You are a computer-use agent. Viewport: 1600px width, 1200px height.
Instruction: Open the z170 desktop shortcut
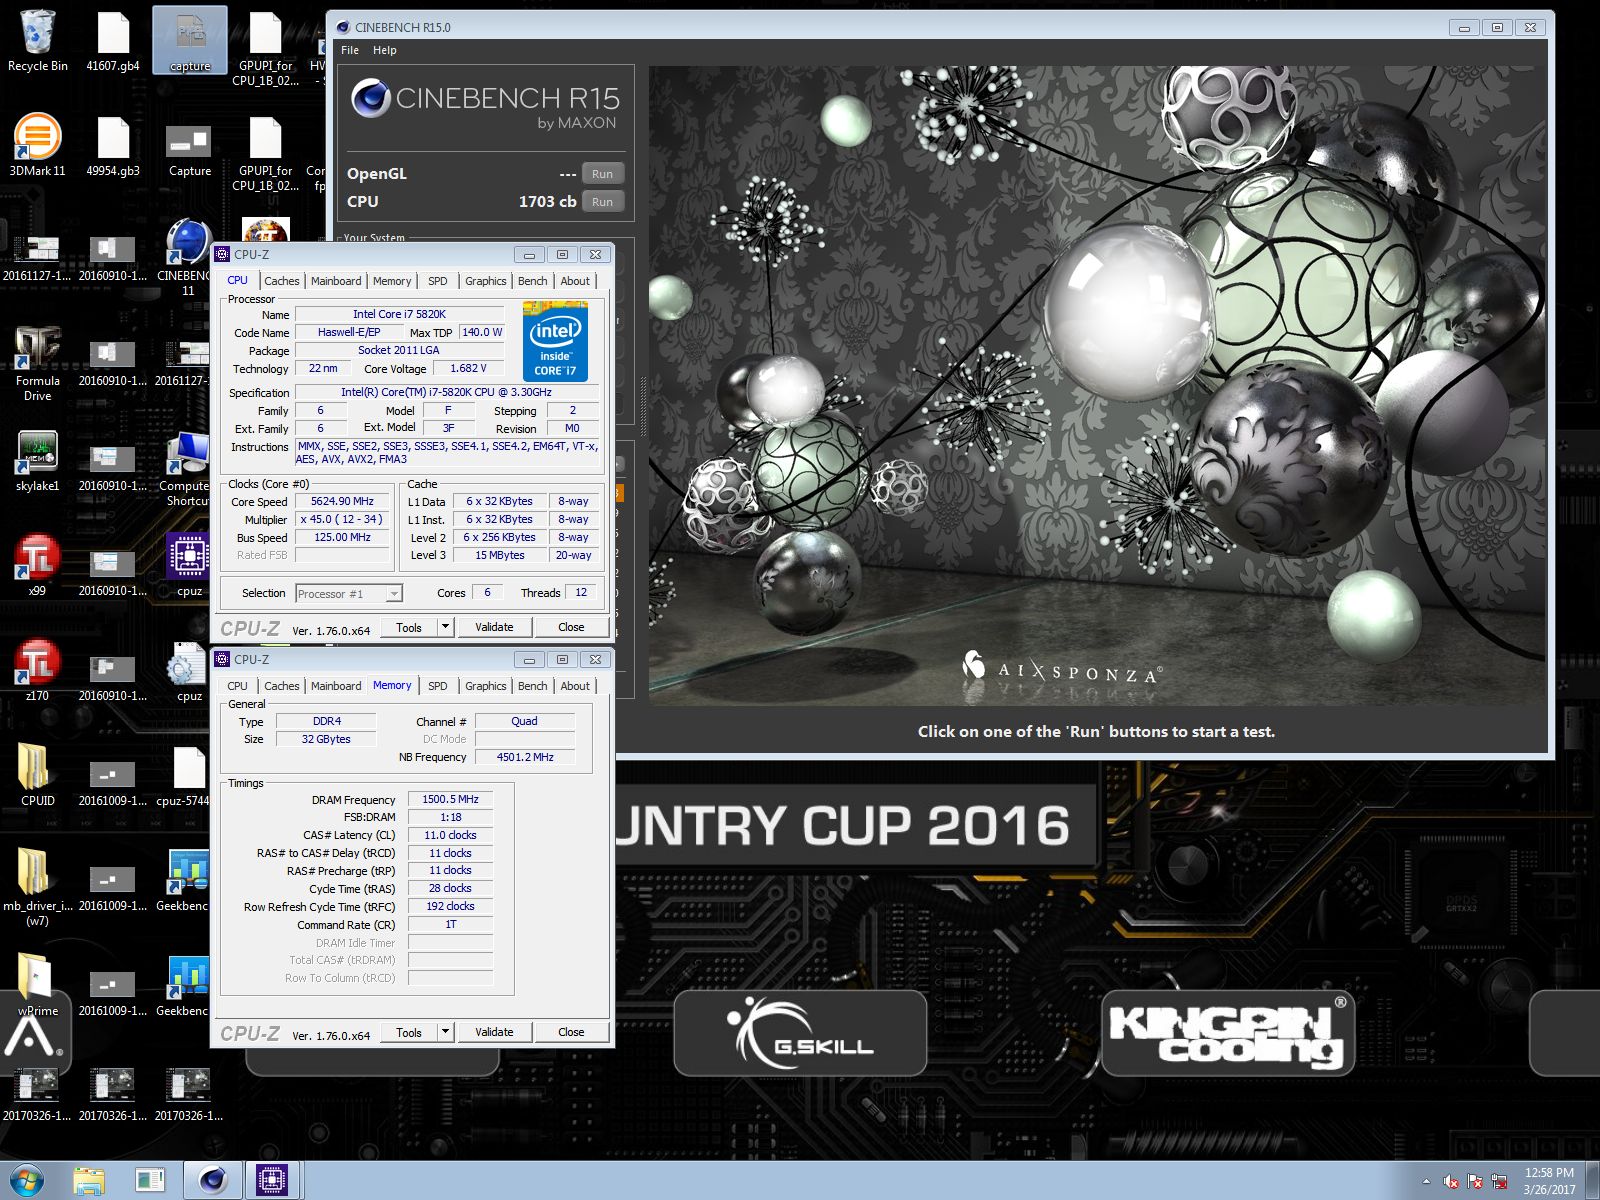[37, 670]
